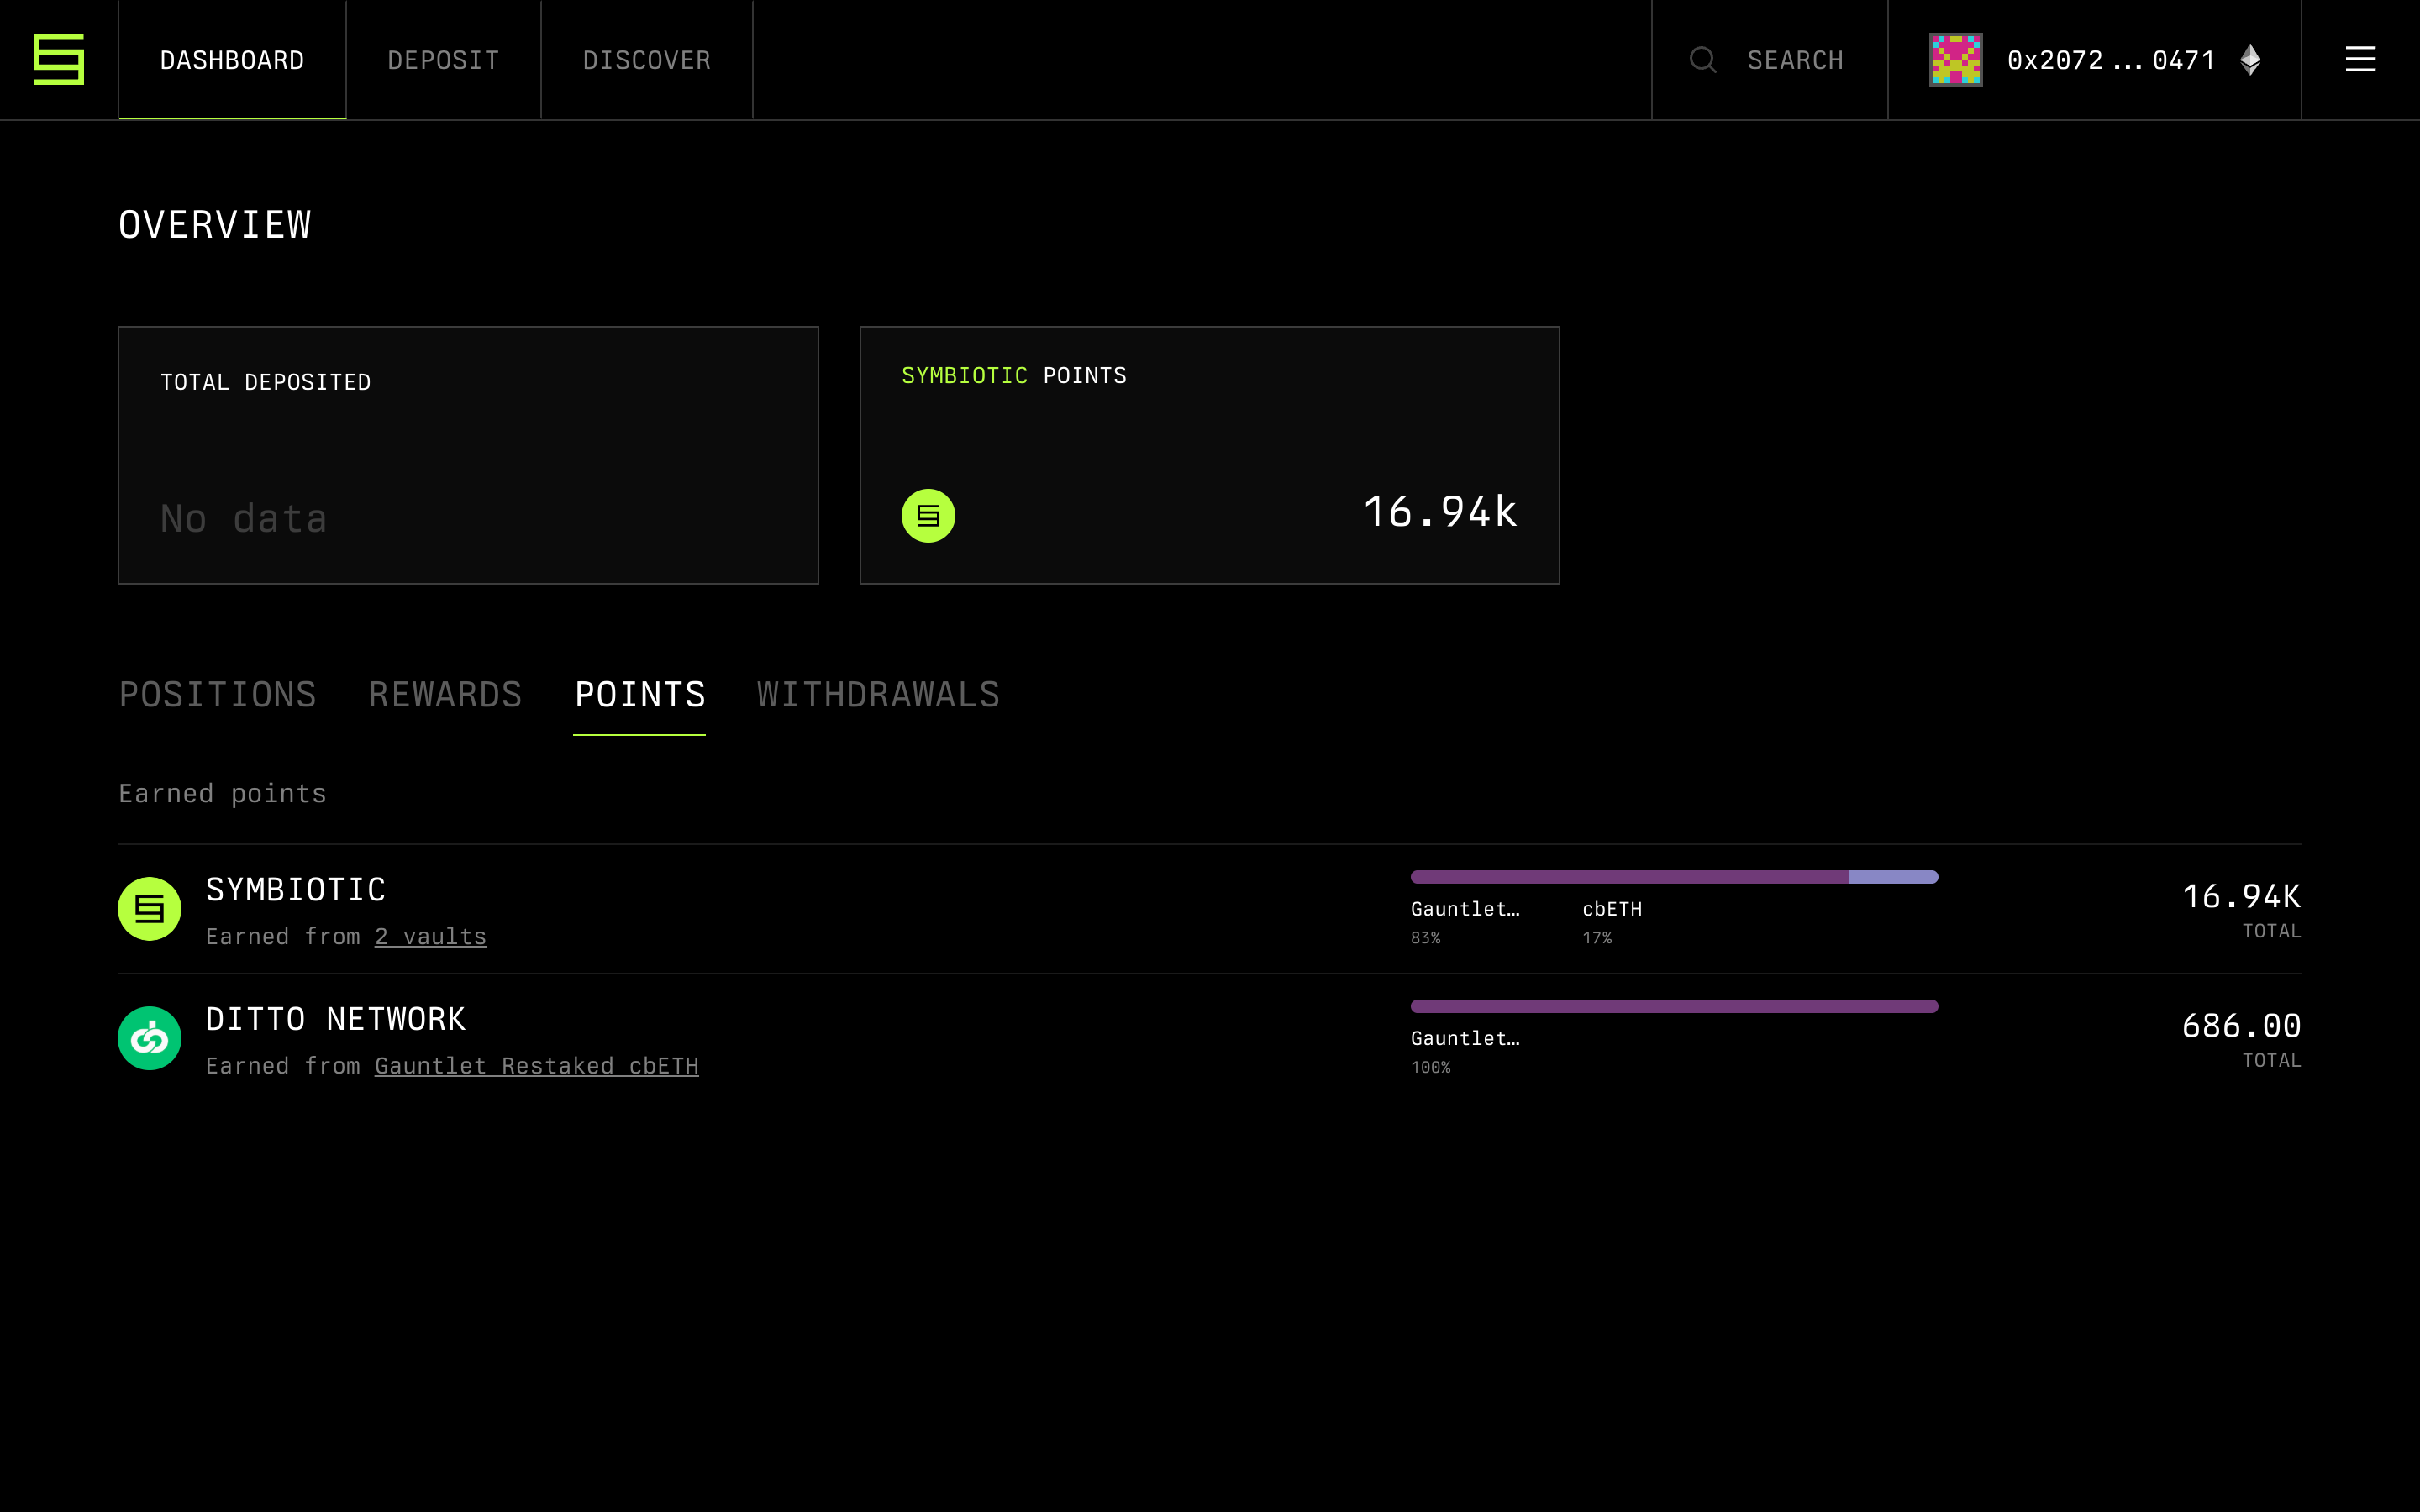Screen dimensions: 2420x1512
Task: Click the 16.94K total in Symbiotic row
Action: coord(2241,896)
